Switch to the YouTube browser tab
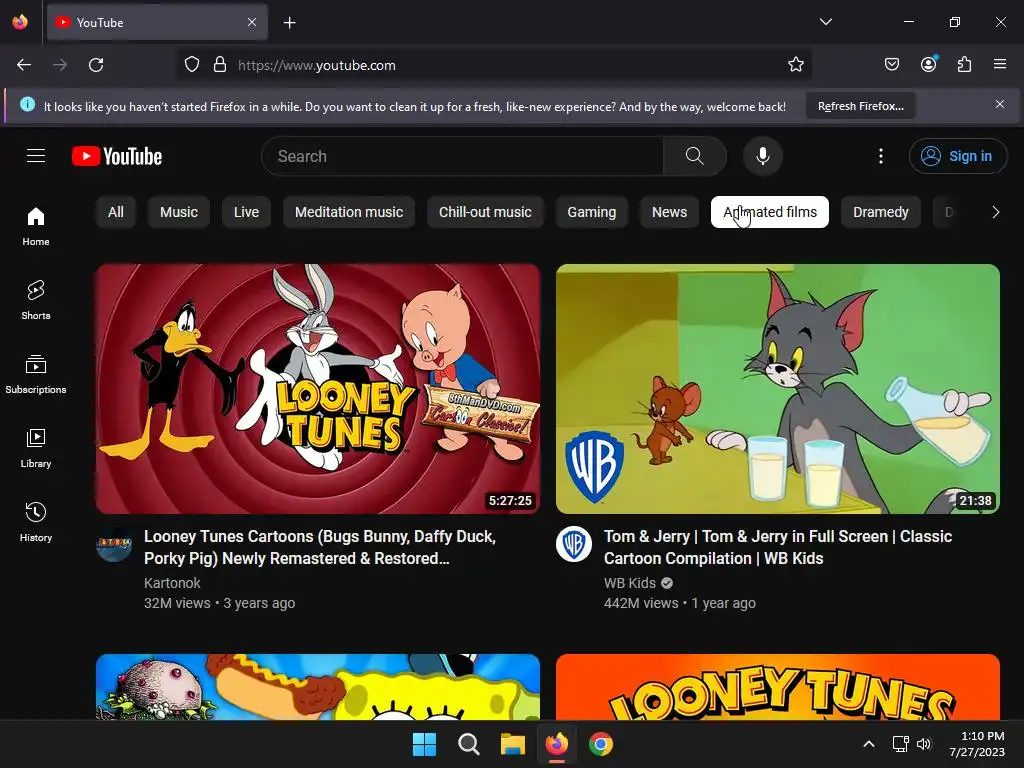Image resolution: width=1024 pixels, height=768 pixels. [x=157, y=22]
